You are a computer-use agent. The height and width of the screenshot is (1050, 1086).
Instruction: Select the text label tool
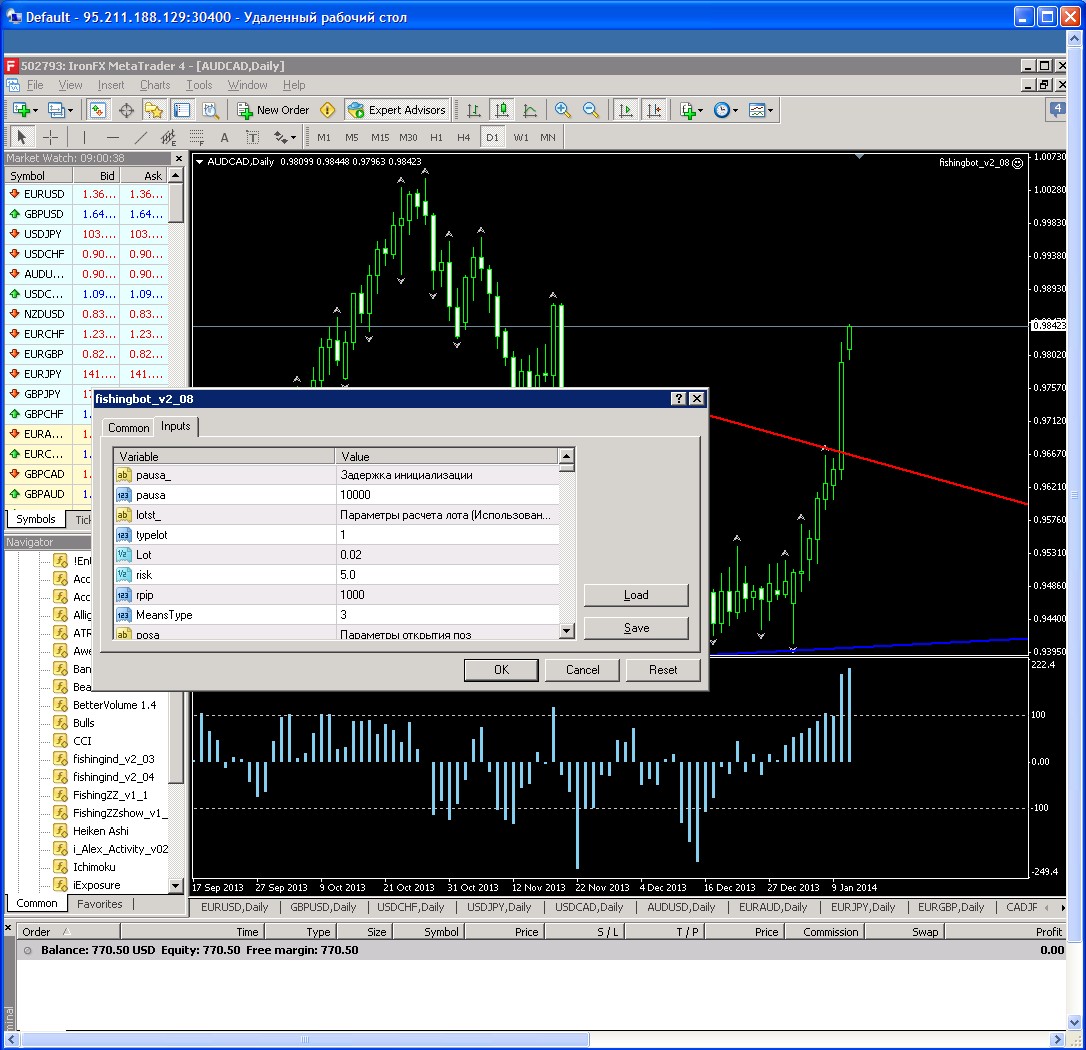pos(252,137)
